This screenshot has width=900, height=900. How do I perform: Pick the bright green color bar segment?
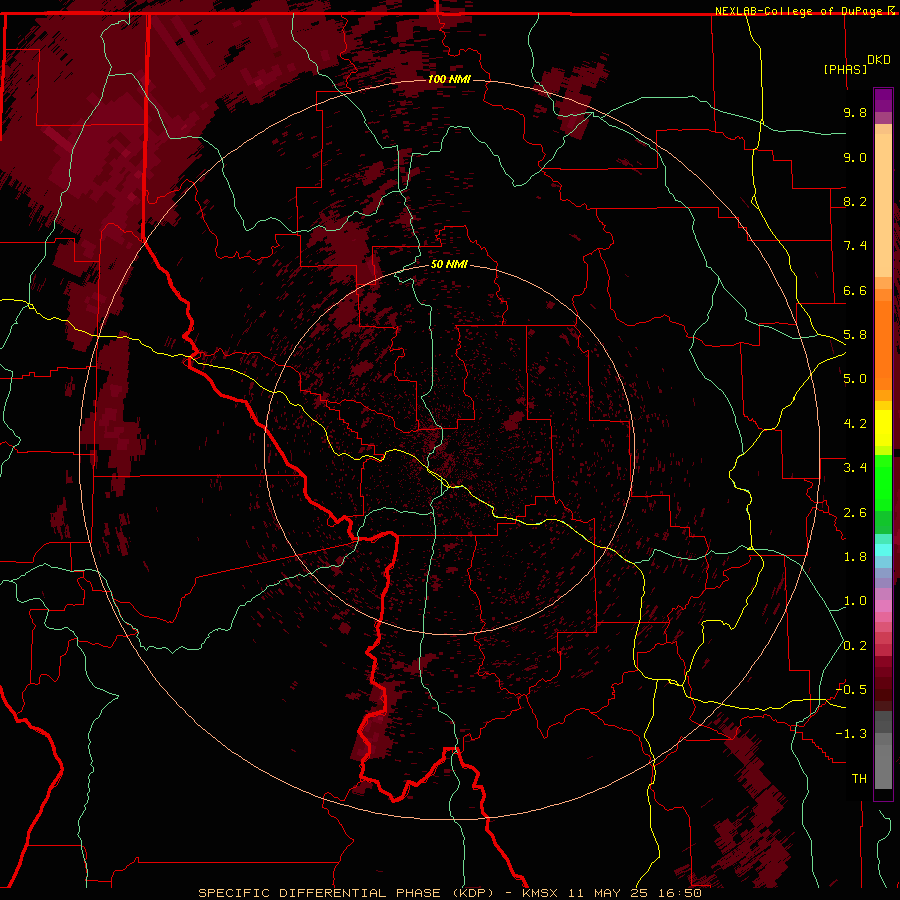click(883, 482)
